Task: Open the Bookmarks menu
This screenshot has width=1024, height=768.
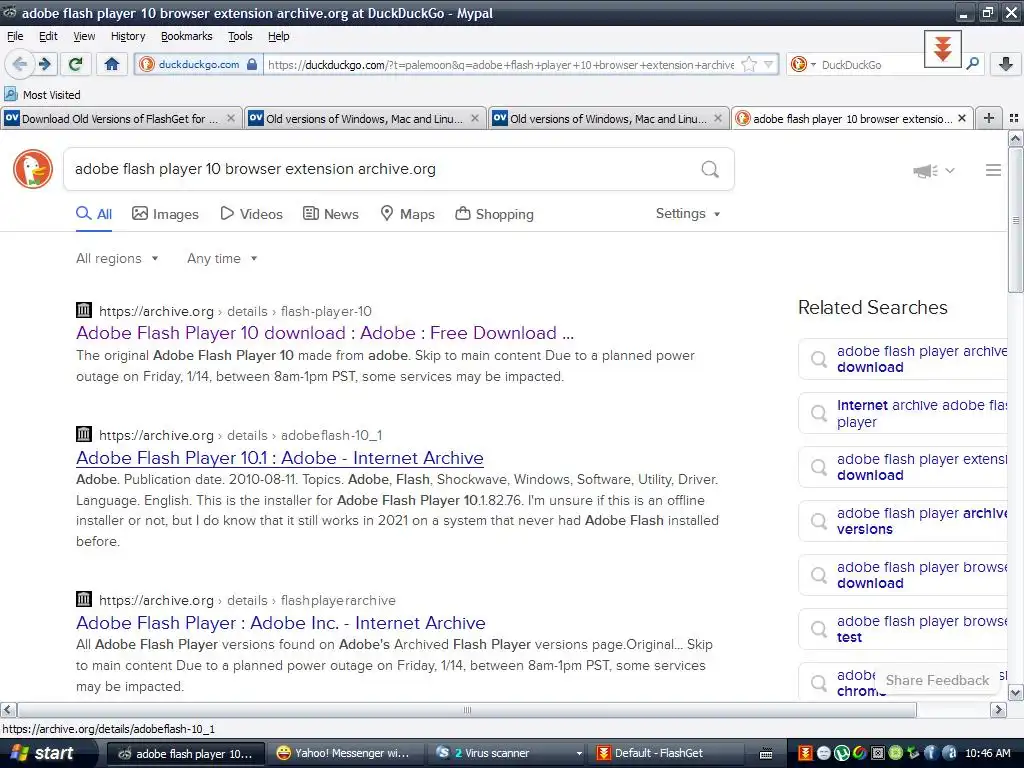Action: point(186,36)
